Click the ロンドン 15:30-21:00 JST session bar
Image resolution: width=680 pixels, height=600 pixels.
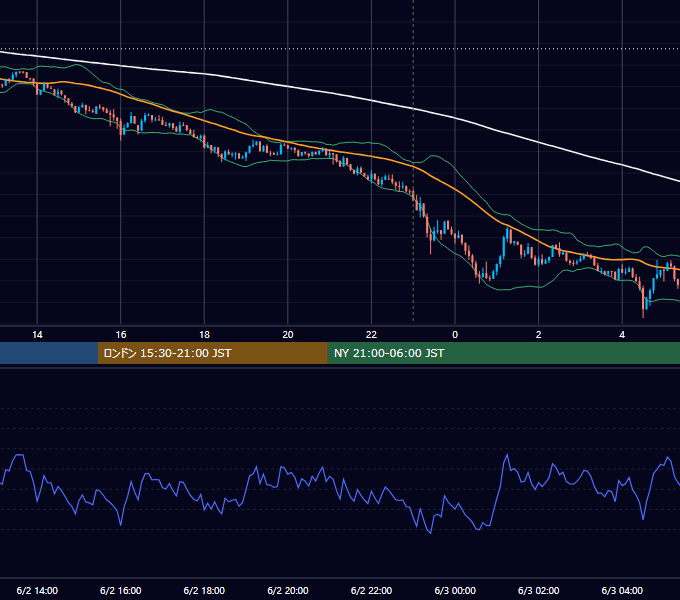(212, 353)
